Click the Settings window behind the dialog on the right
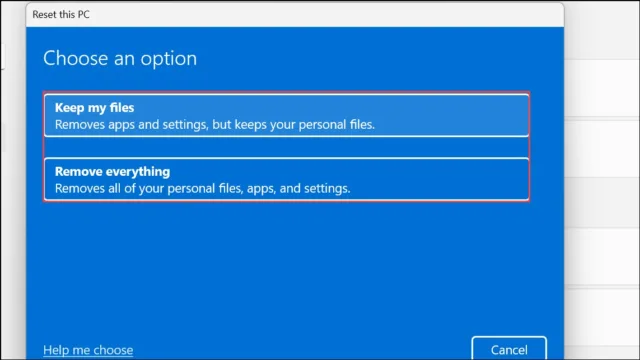640x360 pixels. pyautogui.click(x=602, y=180)
